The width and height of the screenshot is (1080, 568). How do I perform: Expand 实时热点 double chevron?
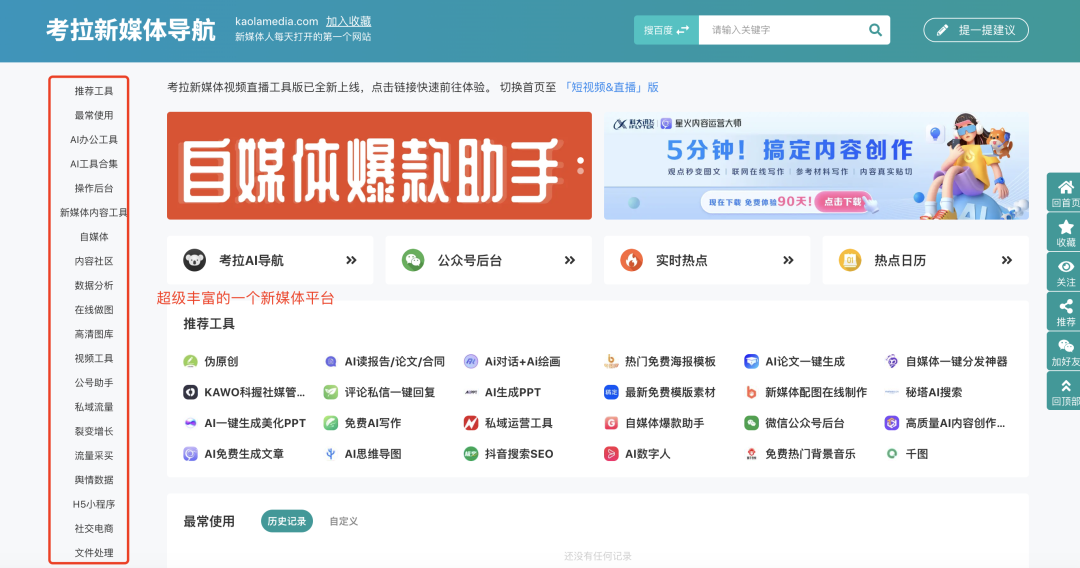click(788, 260)
